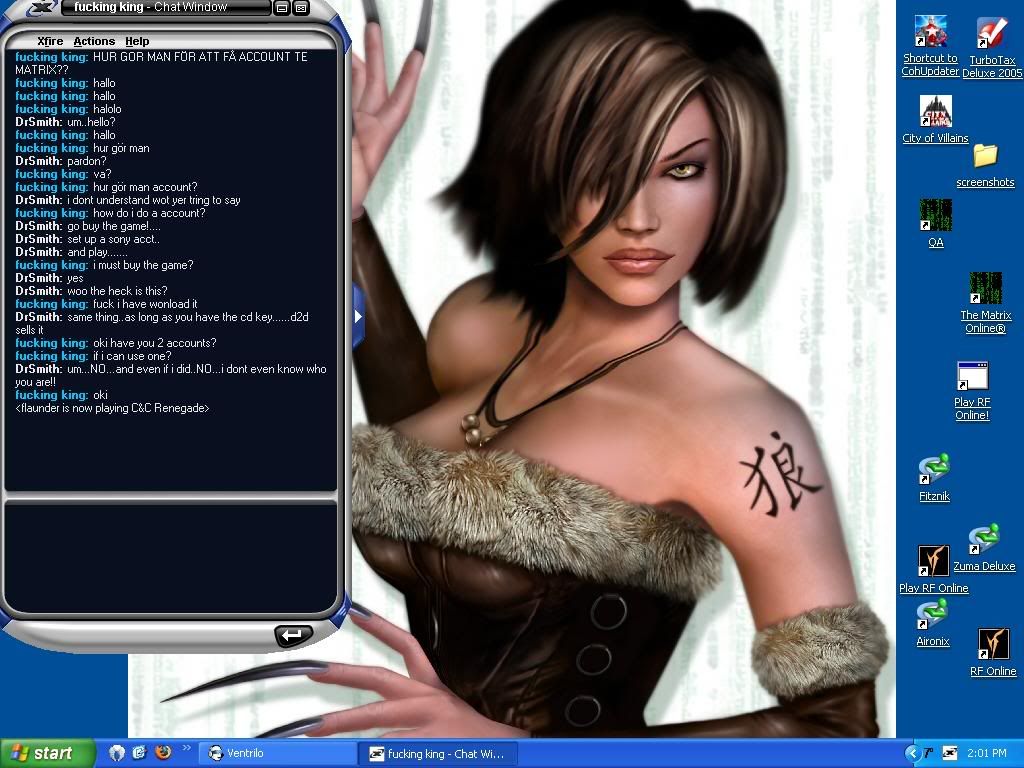Open the Fitznik desktop shortcut
1024x768 pixels.
934,470
